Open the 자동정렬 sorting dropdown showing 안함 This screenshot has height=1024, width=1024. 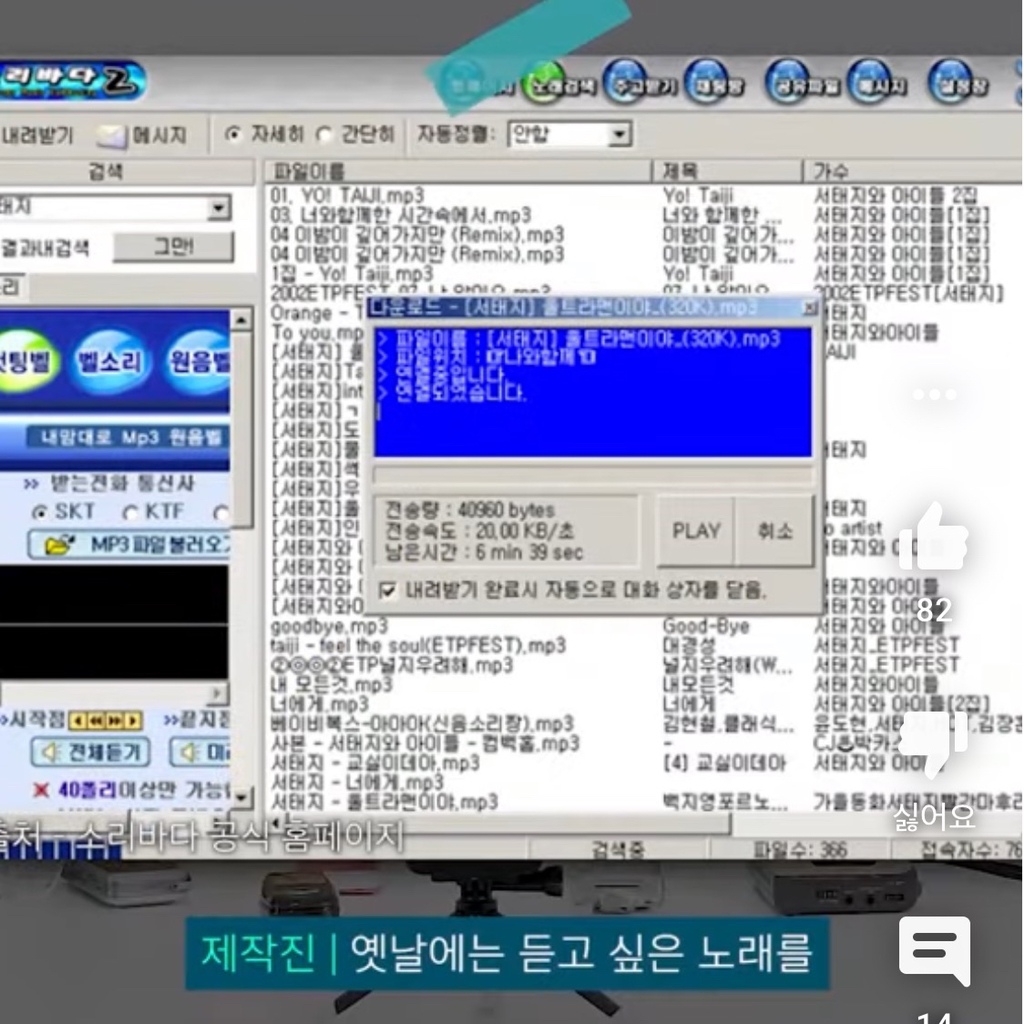(617, 134)
